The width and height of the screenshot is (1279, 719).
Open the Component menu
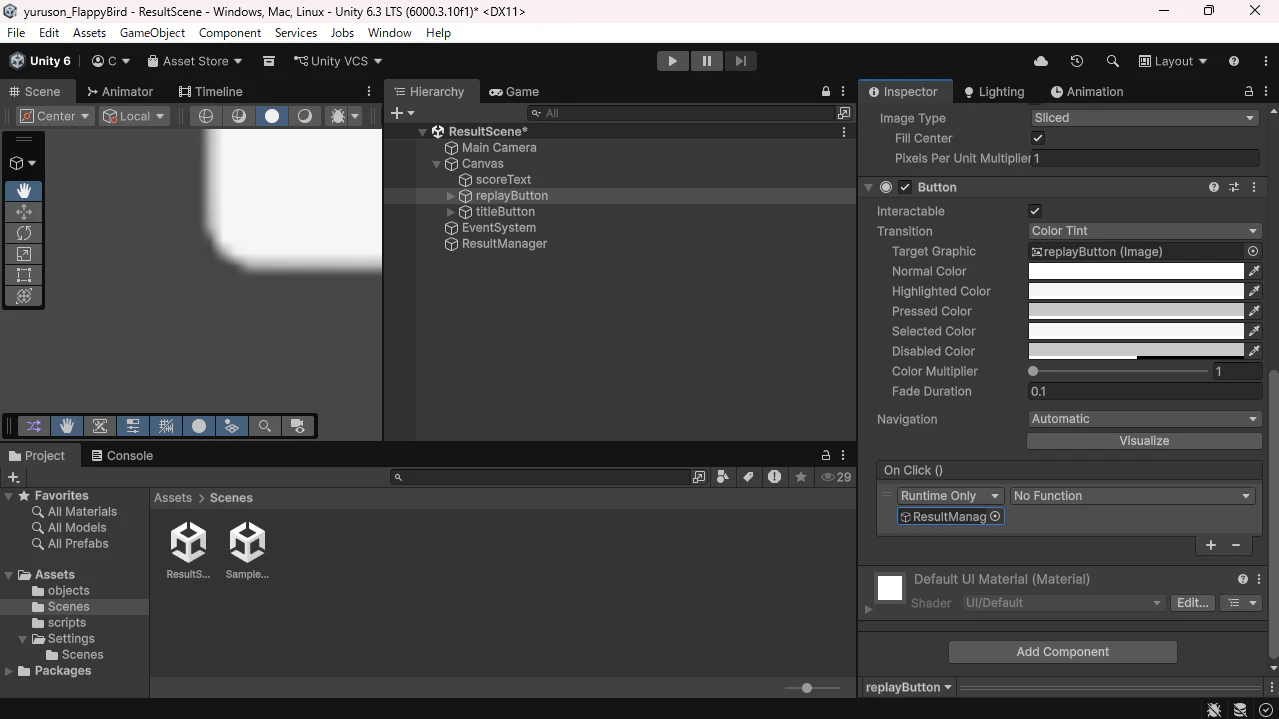click(230, 33)
